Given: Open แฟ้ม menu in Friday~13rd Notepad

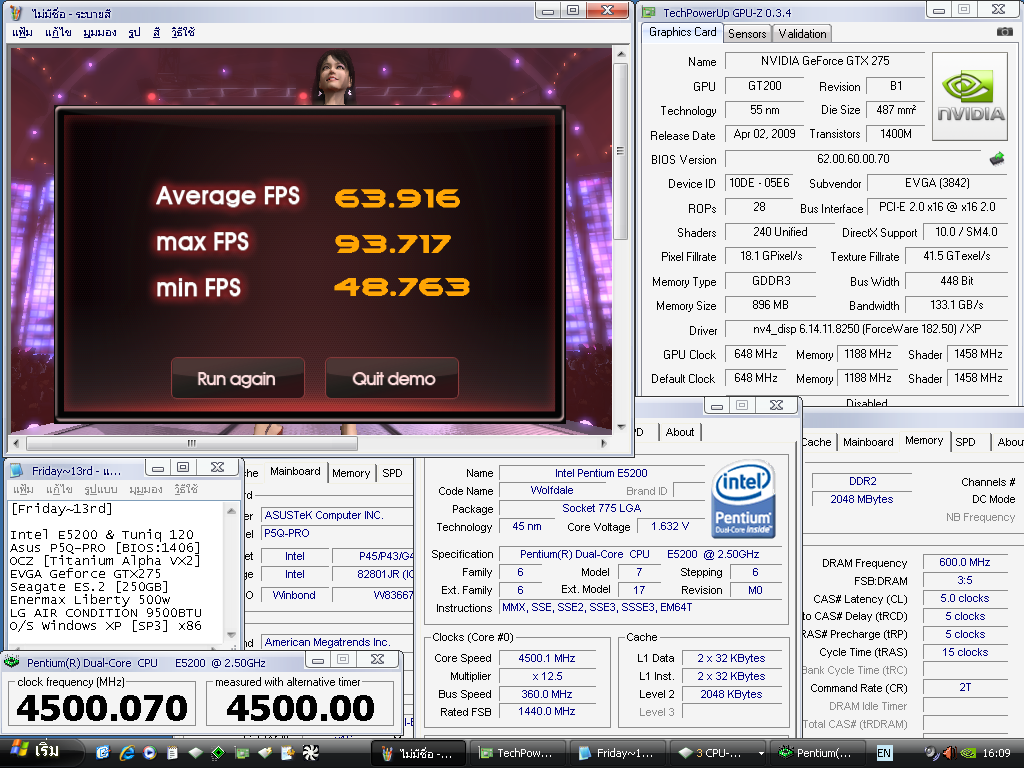Looking at the screenshot, I should coord(24,489).
